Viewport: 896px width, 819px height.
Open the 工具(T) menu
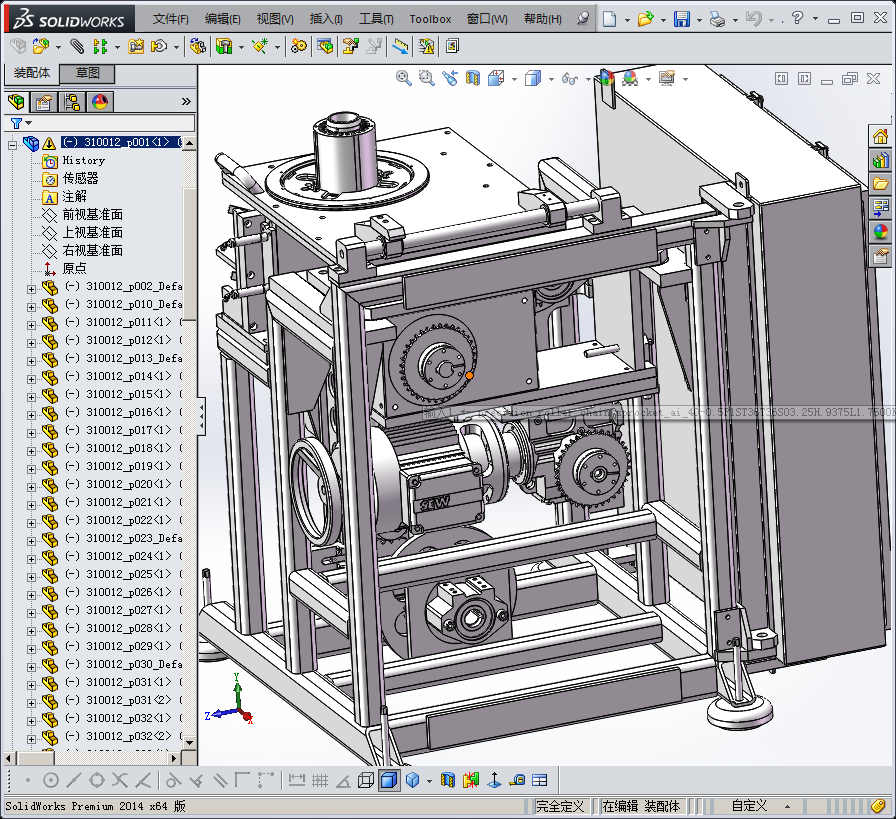click(x=376, y=19)
